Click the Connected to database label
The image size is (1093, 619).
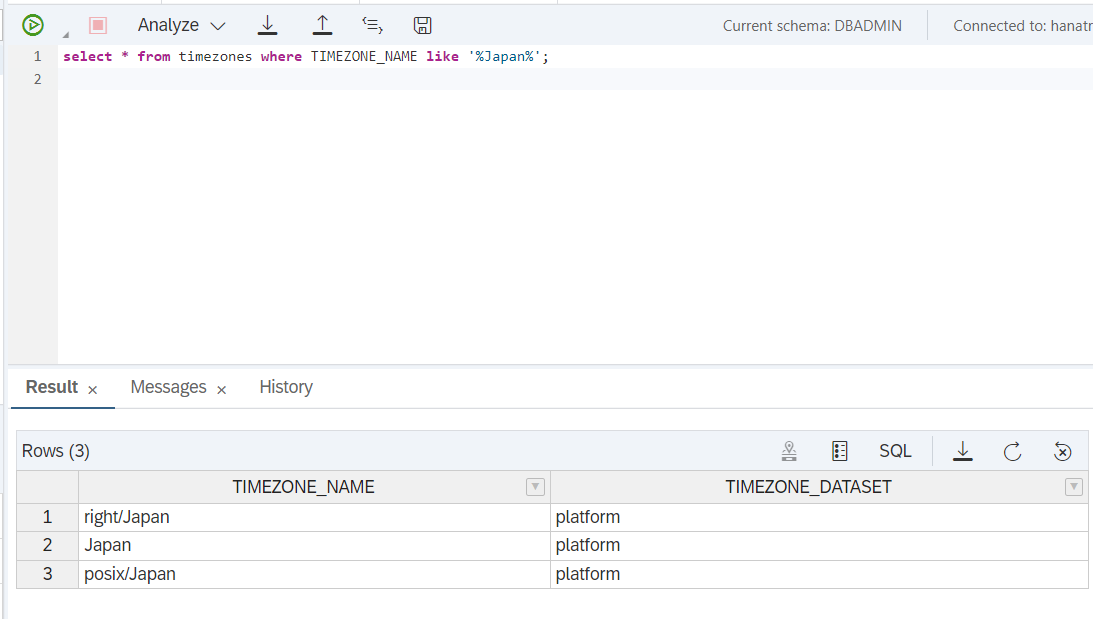pos(1023,26)
